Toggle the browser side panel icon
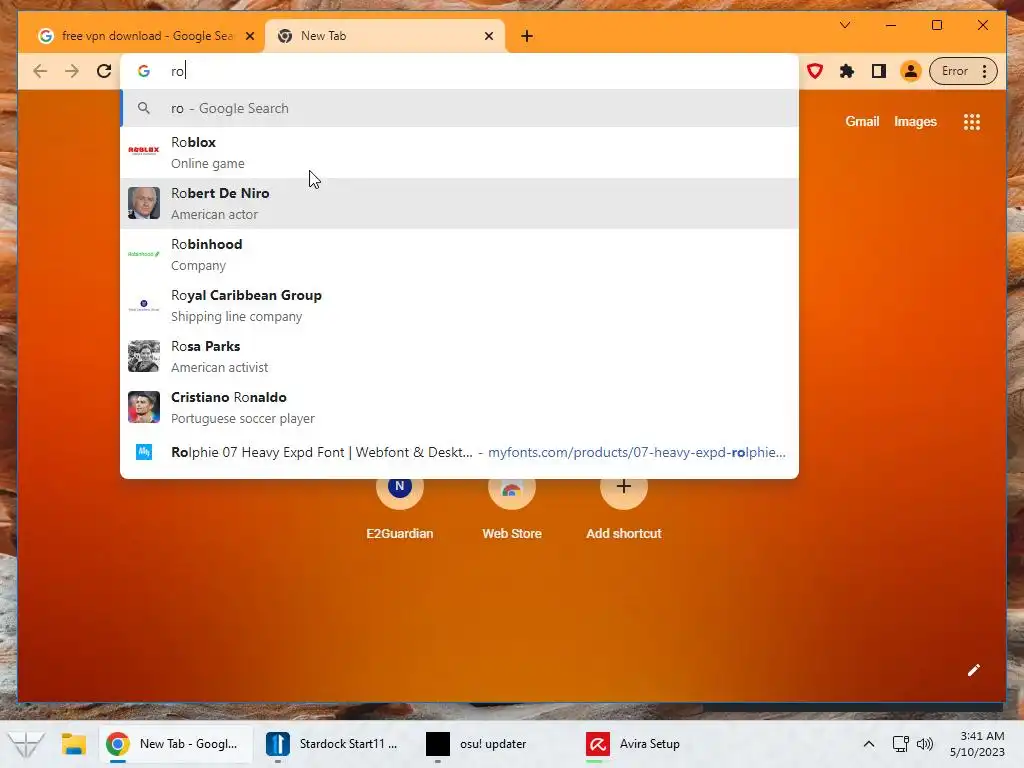 coord(878,71)
